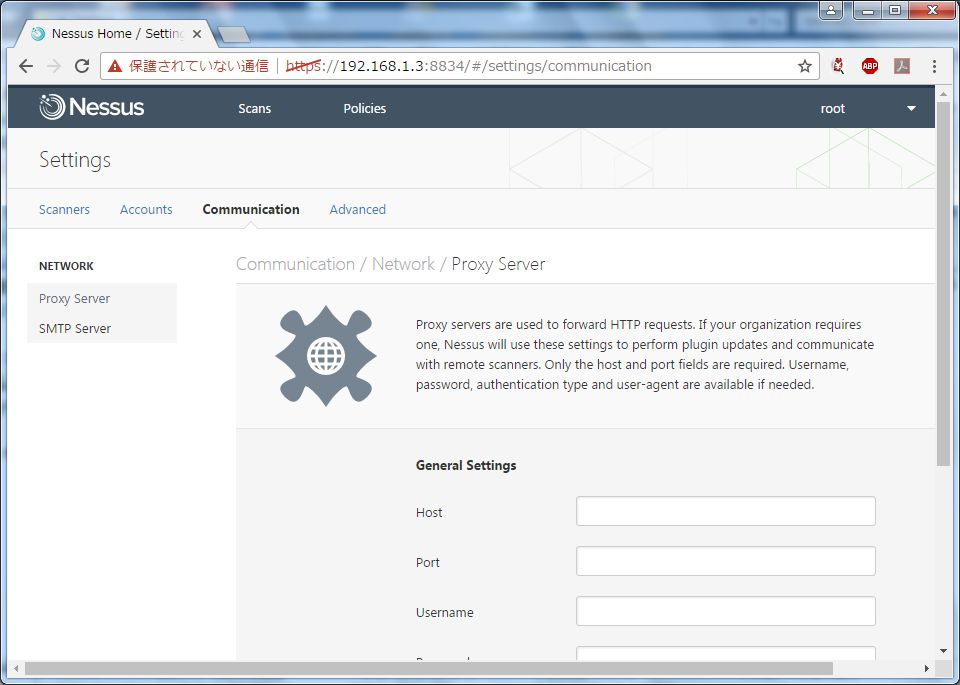Viewport: 960px width, 685px height.
Task: Select Proxy Server in the sidebar
Action: (x=102, y=299)
